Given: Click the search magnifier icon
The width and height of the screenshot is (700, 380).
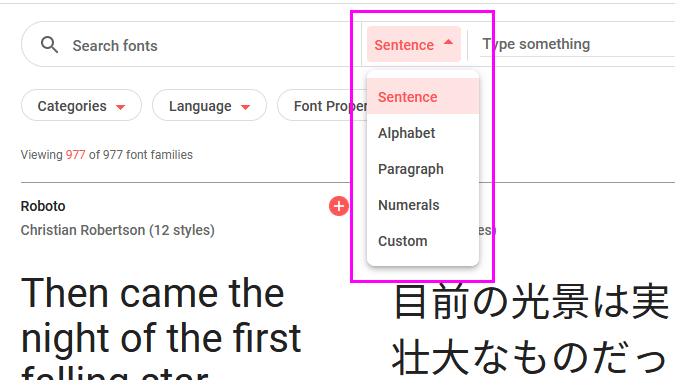Looking at the screenshot, I should [x=49, y=45].
